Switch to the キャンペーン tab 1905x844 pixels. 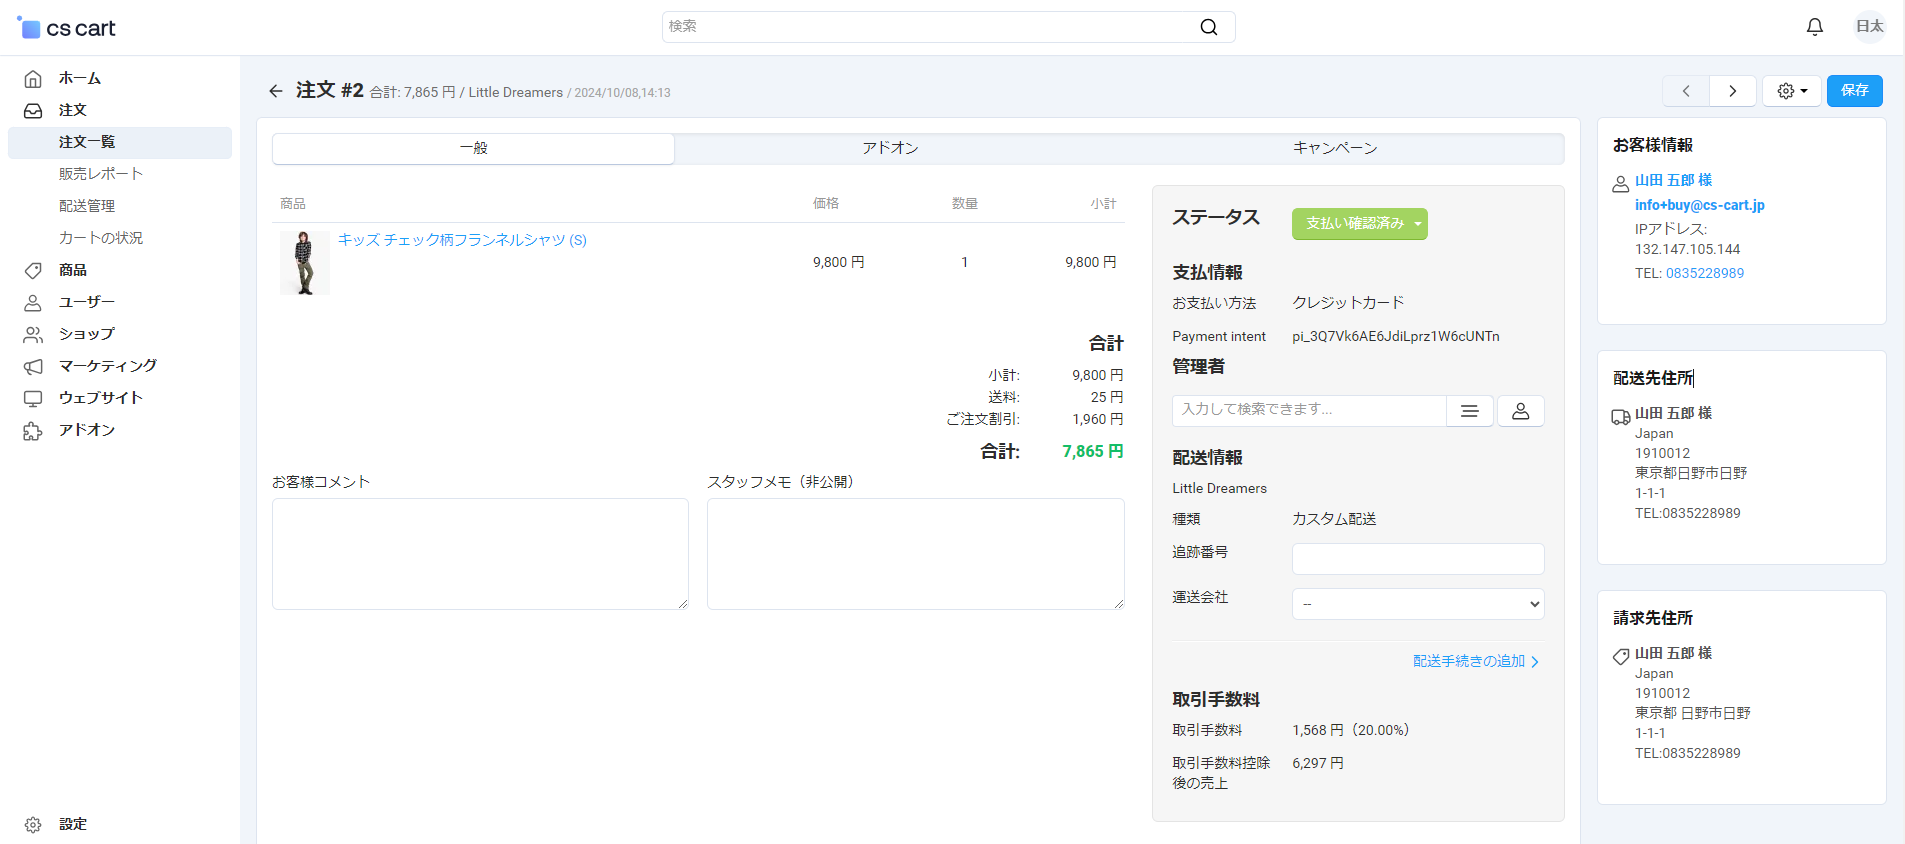(1334, 148)
